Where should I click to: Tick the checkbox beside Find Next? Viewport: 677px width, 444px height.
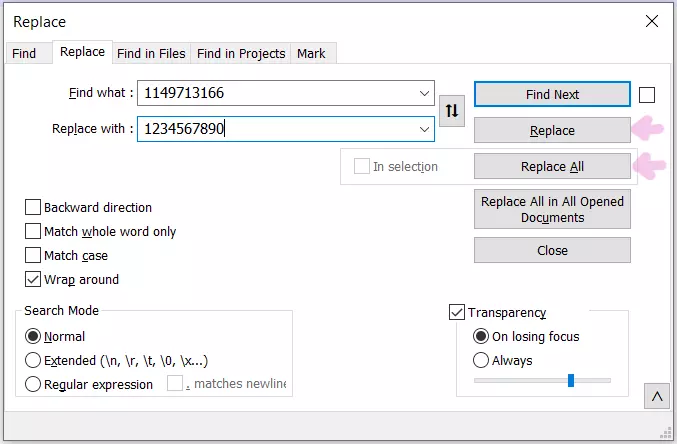tap(647, 95)
